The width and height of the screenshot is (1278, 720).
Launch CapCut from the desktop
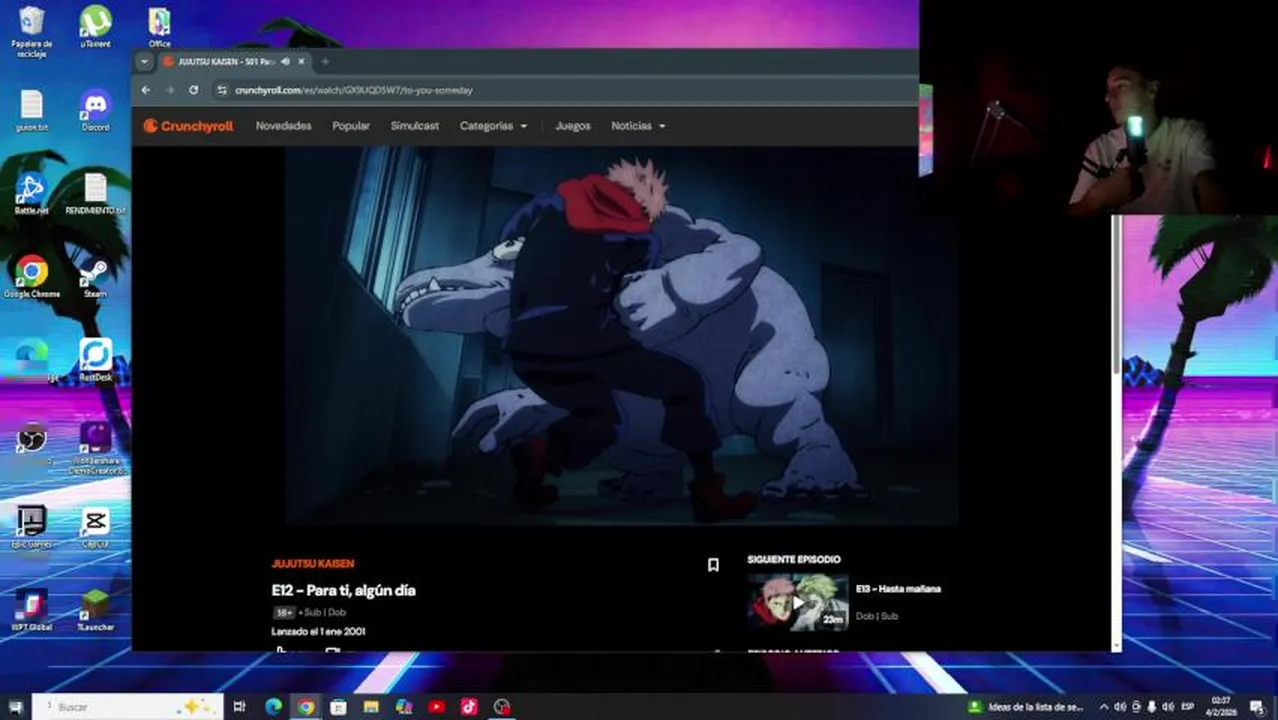point(96,527)
